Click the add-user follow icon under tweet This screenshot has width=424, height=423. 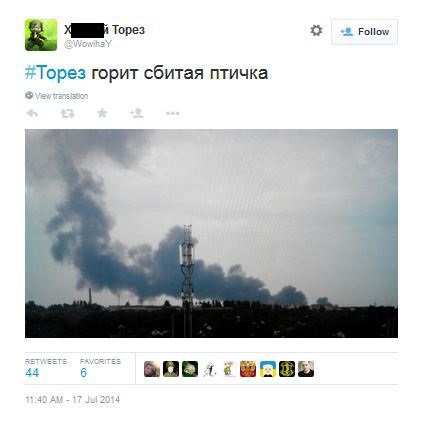click(137, 113)
